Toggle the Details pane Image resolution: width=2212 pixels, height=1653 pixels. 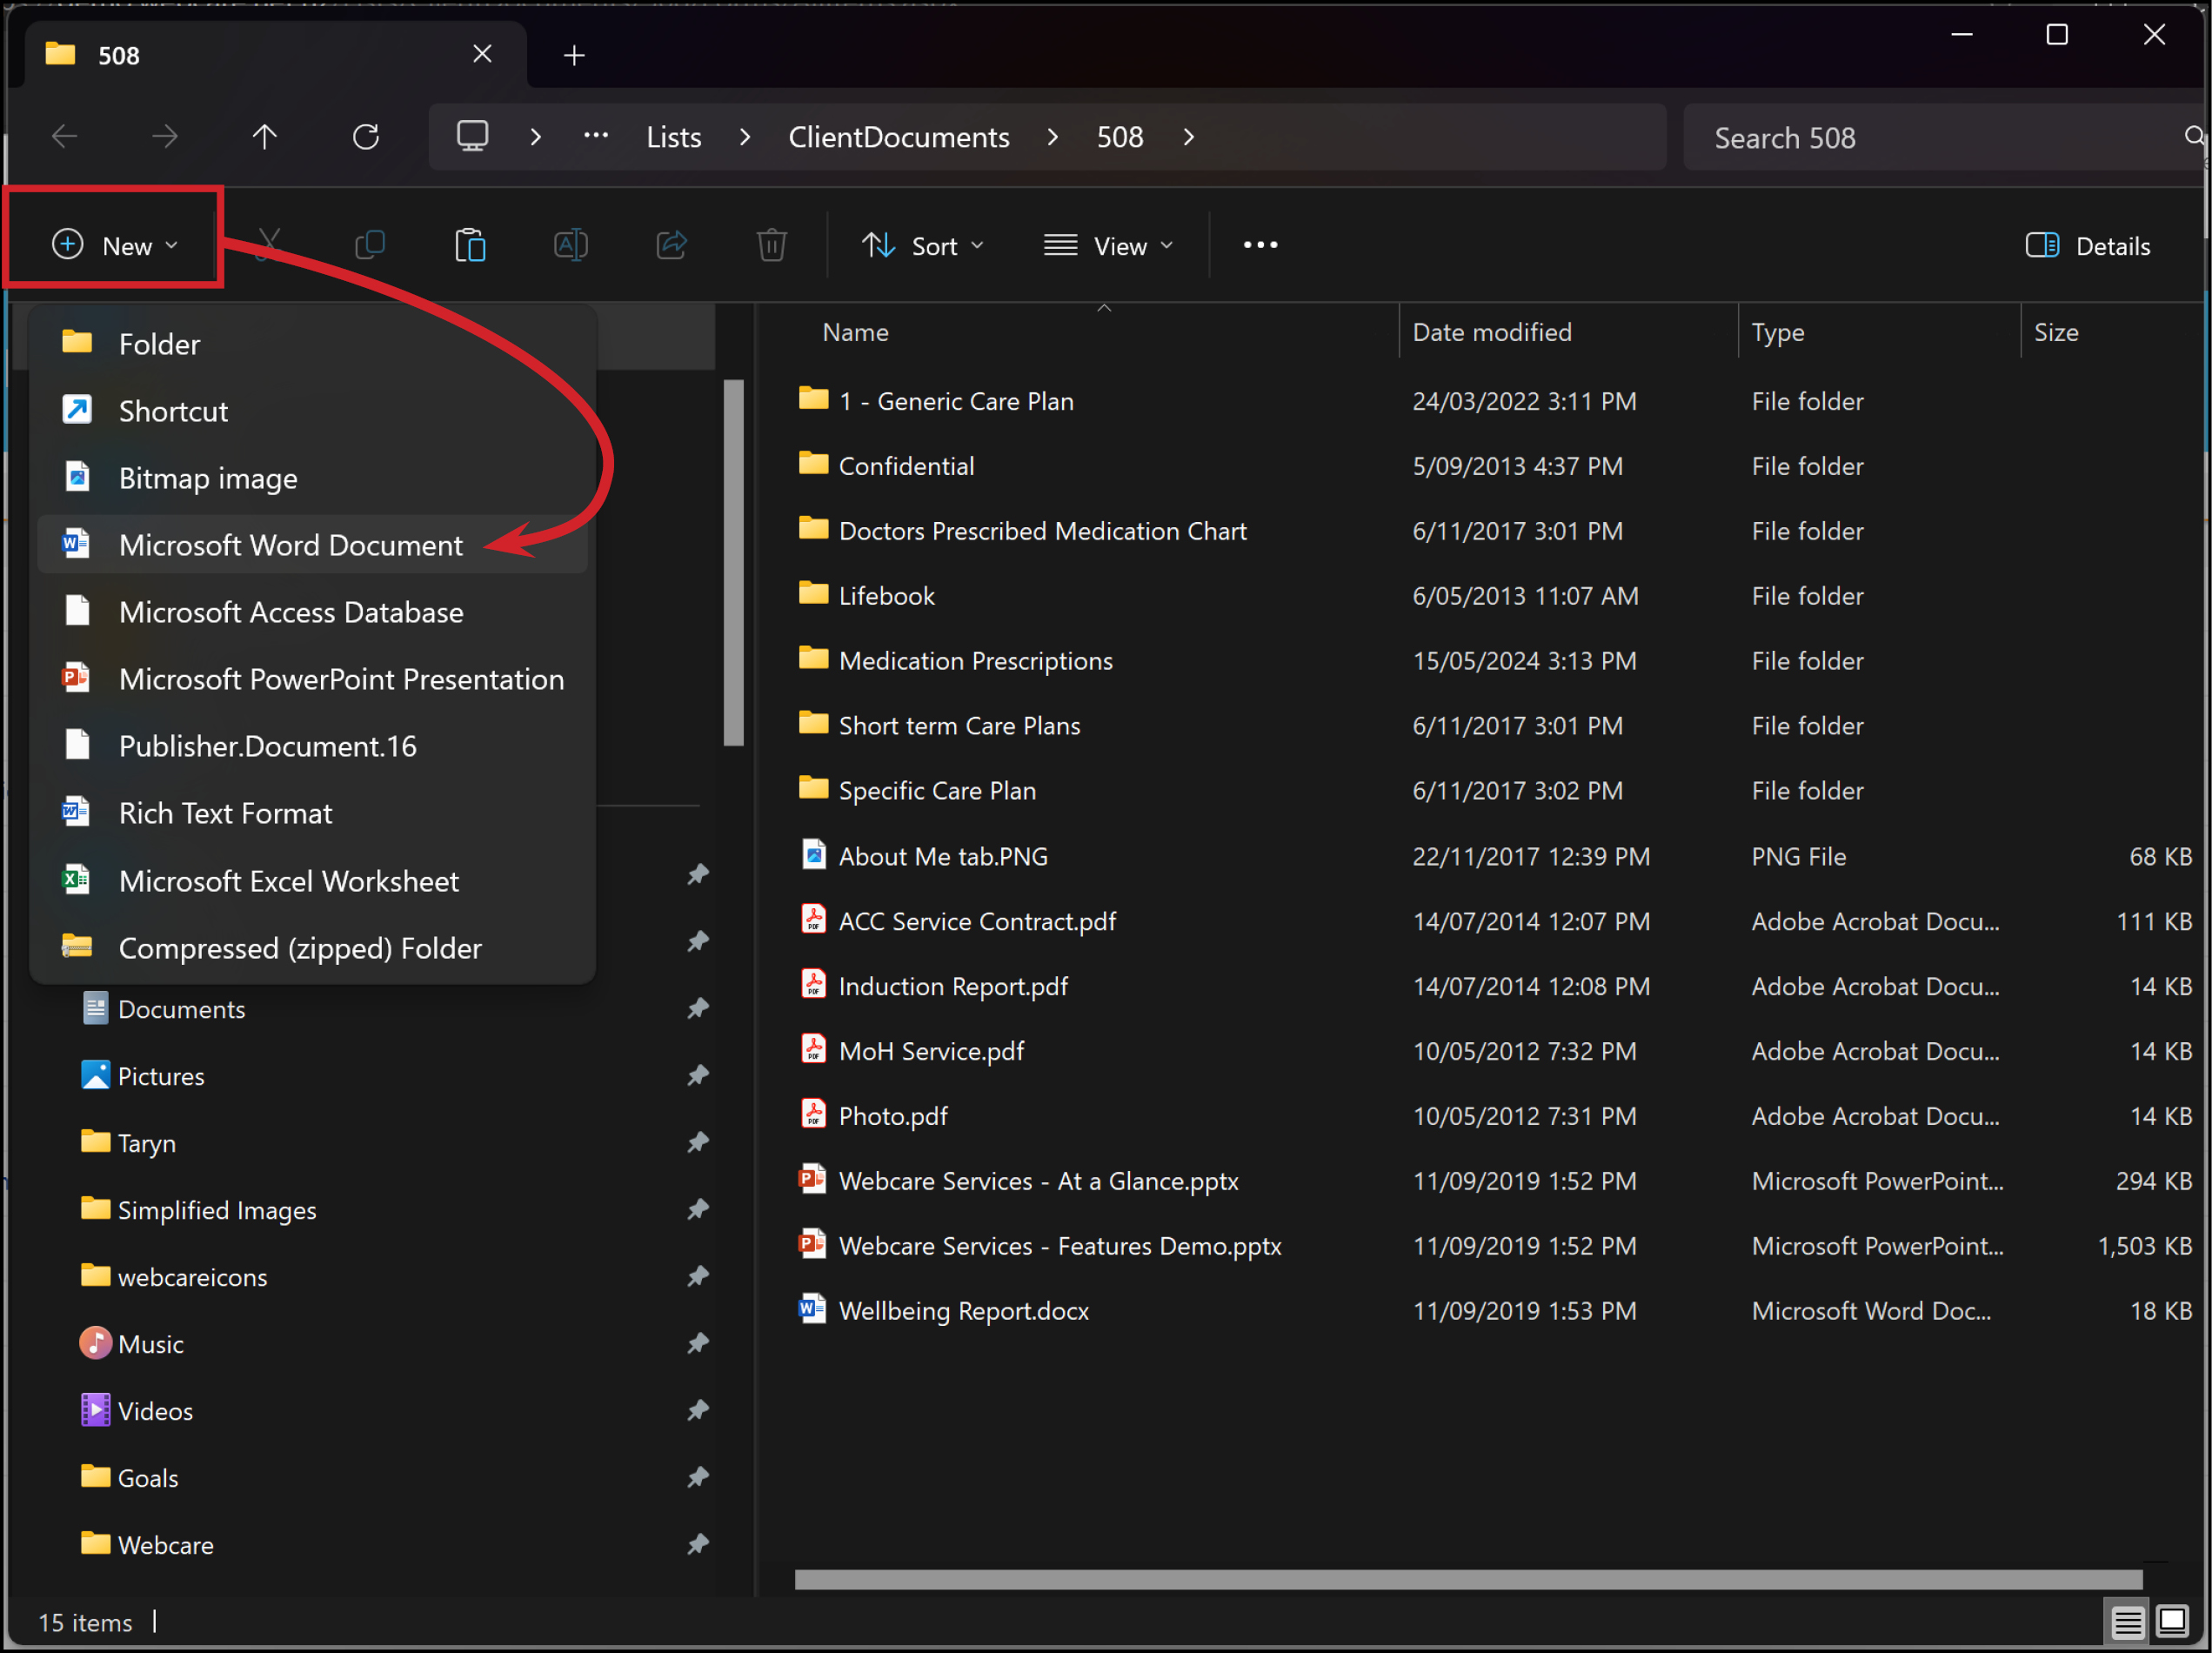click(2088, 245)
